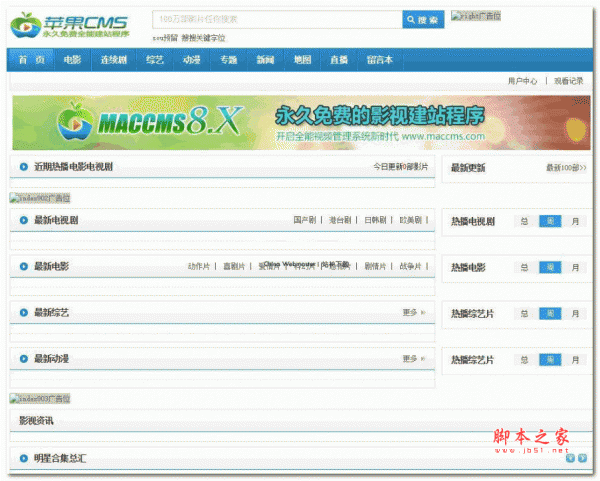Viewport: 600px width, 481px height.
Task: Click the play icon beside 近期热播电影电视剧
Action: (24, 167)
